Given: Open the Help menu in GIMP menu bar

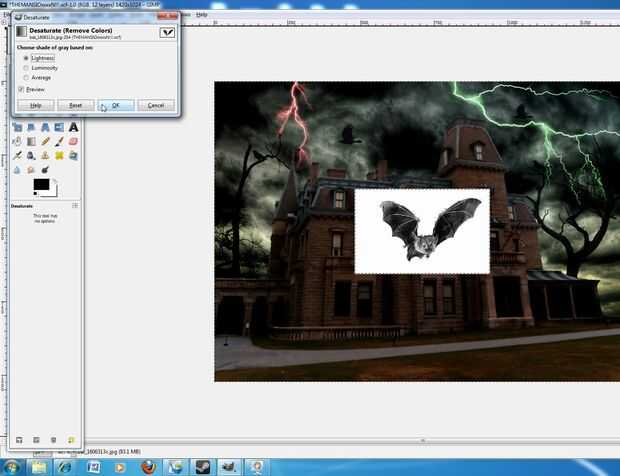Looking at the screenshot, I should 202,15.
